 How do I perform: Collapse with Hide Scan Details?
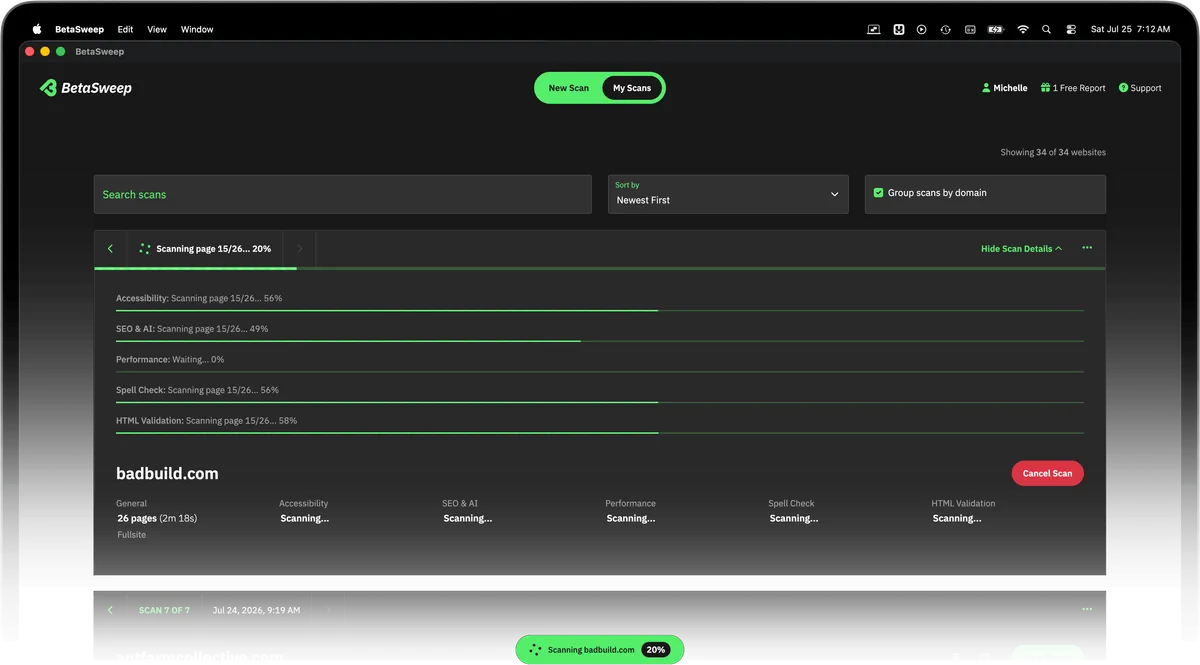tap(1021, 249)
